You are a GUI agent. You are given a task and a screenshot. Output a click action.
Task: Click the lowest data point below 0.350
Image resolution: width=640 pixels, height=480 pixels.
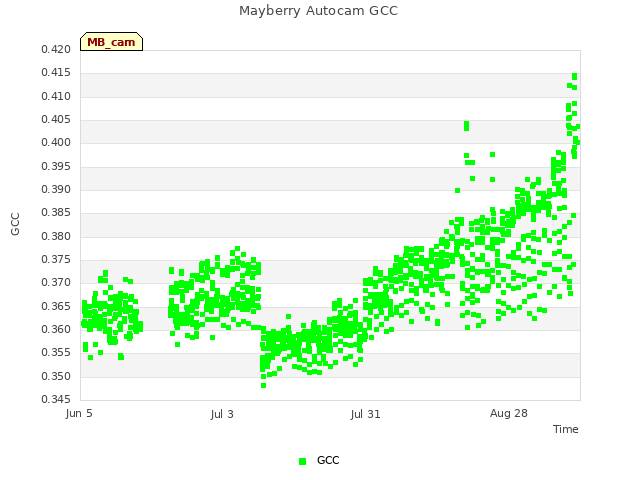tap(263, 385)
